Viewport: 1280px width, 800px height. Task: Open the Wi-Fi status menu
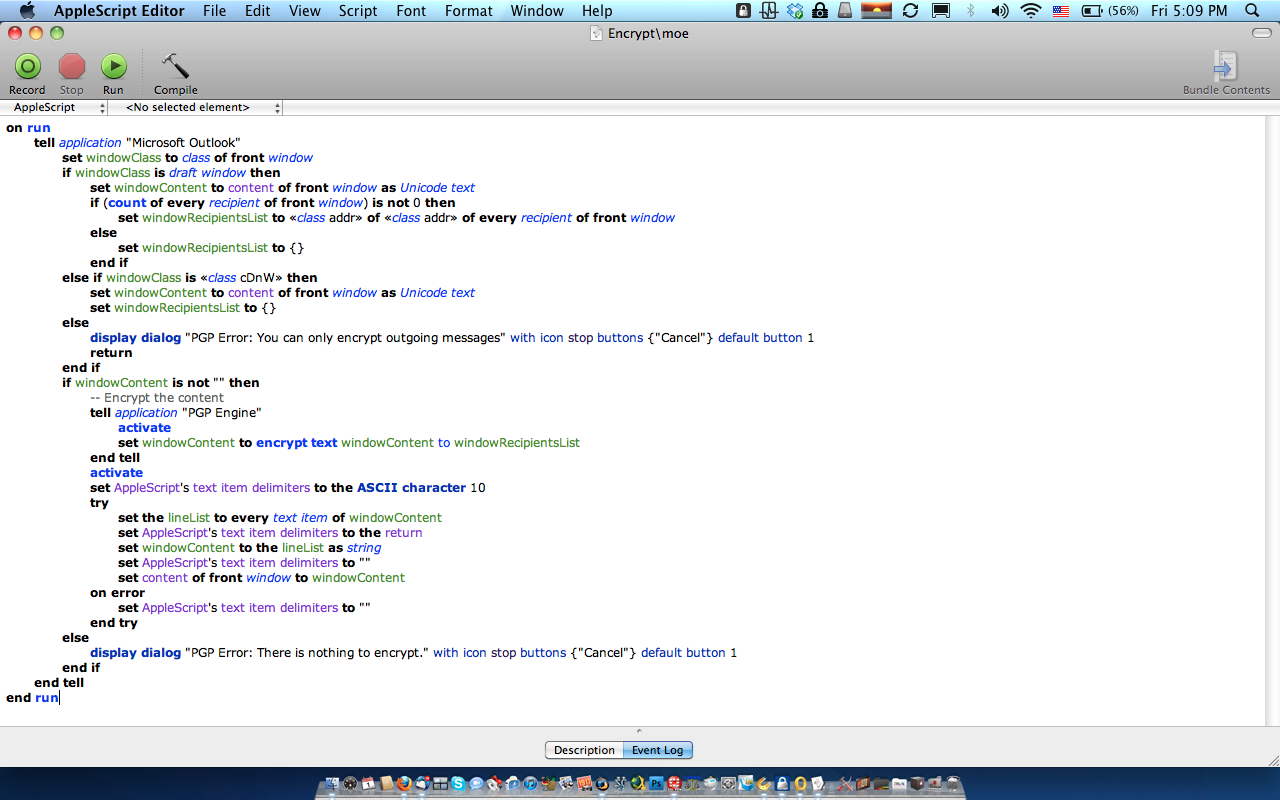(1030, 11)
